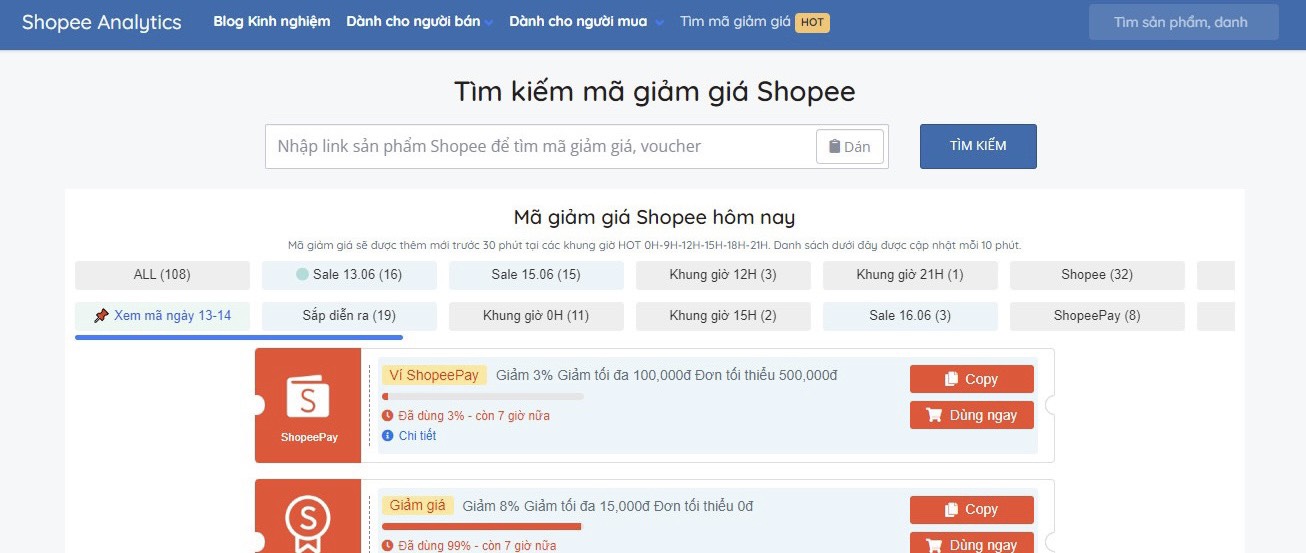Select the Khung giờ 12H (3) tab
Viewport: 1306px width, 553px height.
723,275
